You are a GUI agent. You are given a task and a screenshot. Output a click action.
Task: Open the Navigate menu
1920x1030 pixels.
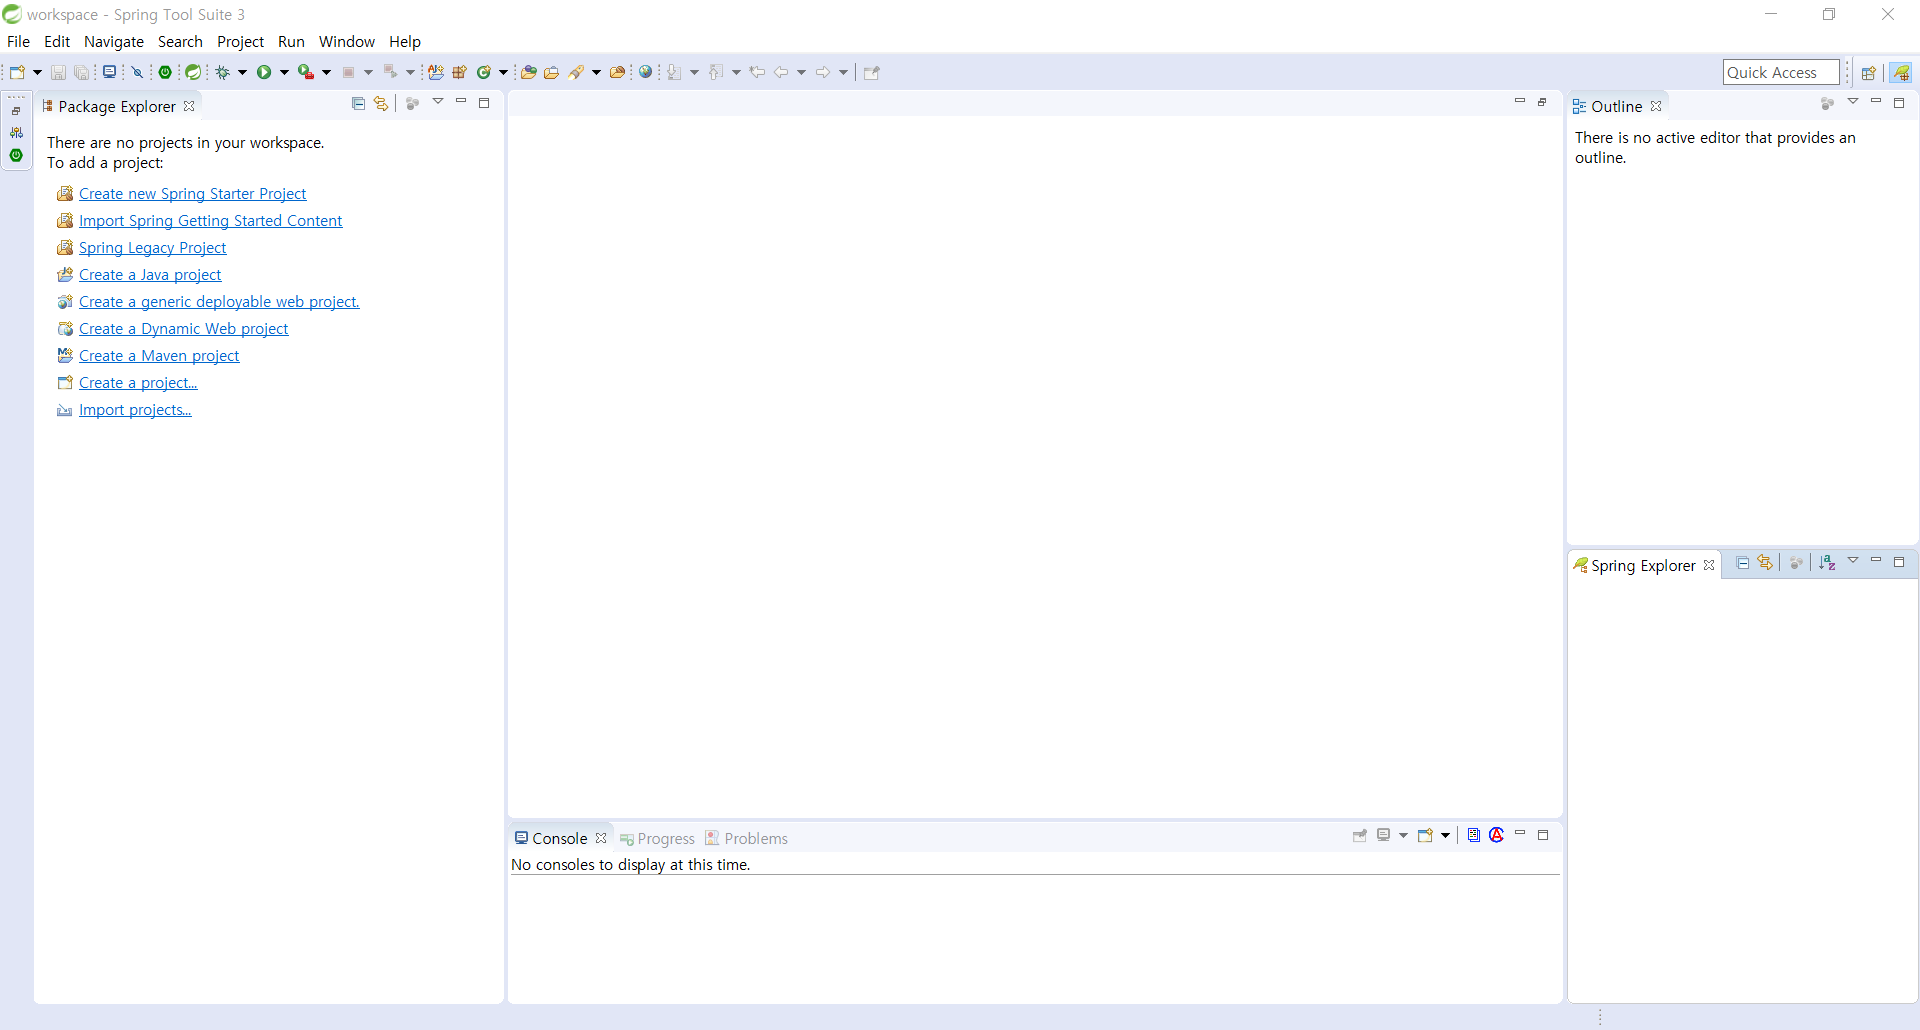pos(114,41)
